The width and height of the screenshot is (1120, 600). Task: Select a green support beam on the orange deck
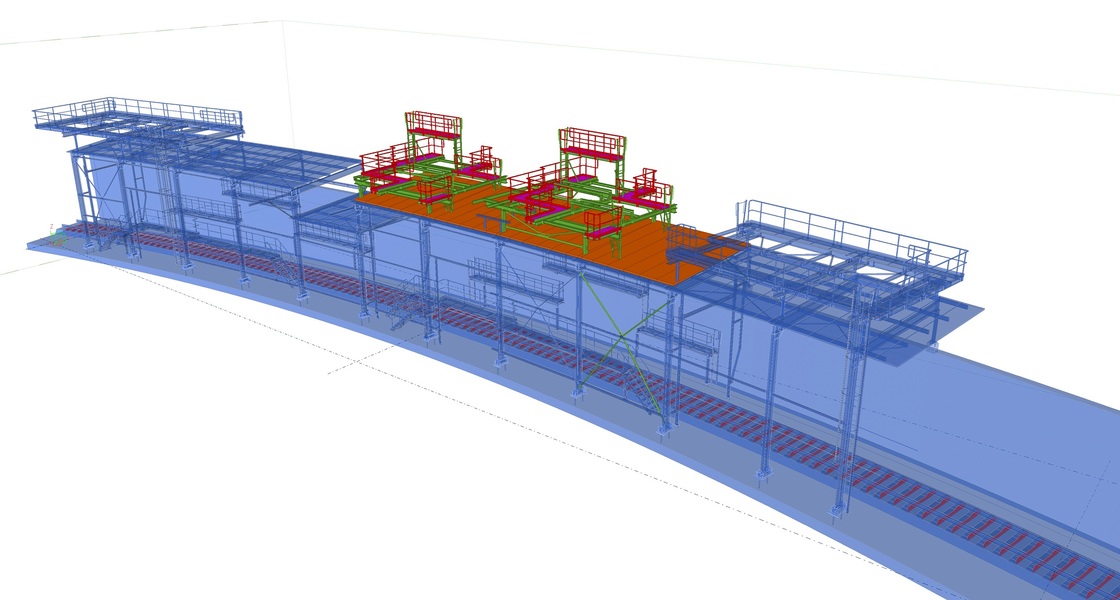click(x=480, y=199)
